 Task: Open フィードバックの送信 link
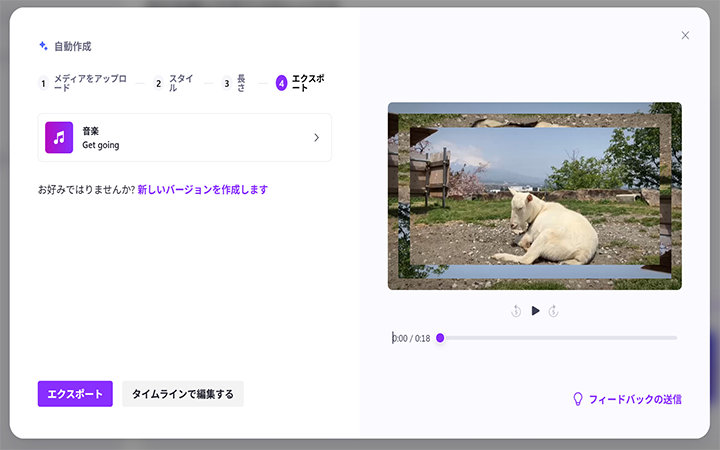click(x=635, y=399)
